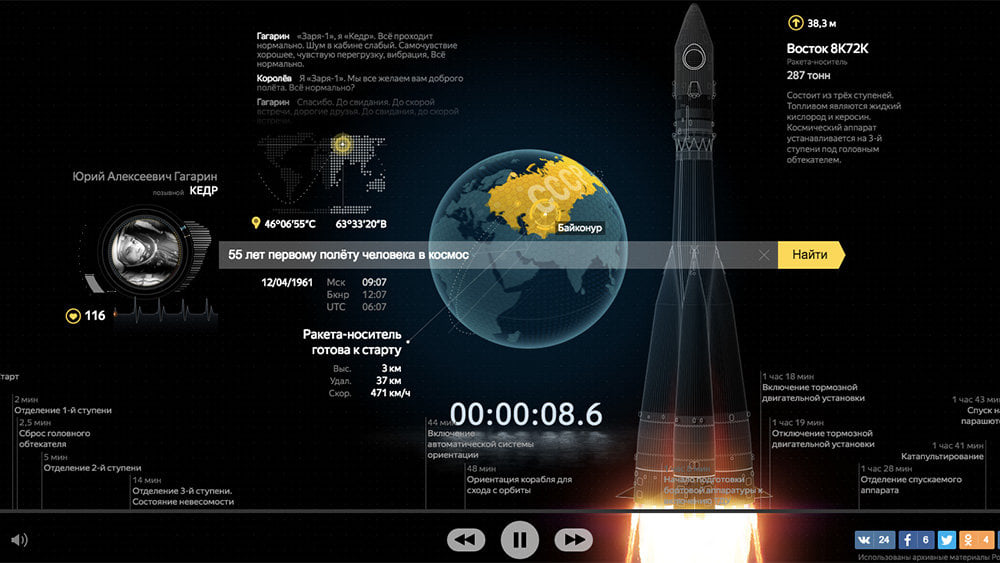Select 'Отделение 2-й ступени' timeline marker
1000x563 pixels.
point(91,467)
